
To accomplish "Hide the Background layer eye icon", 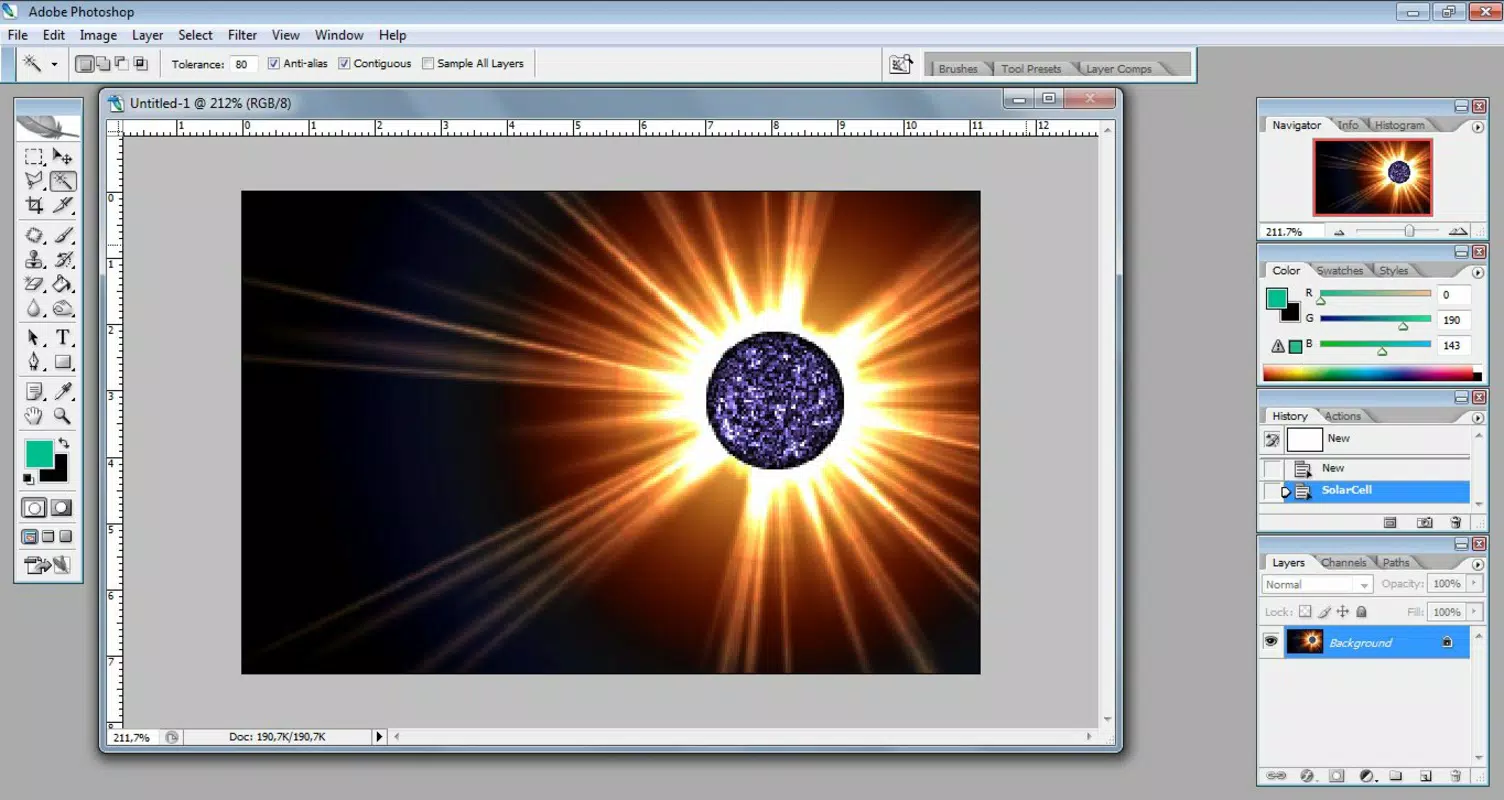I will pyautogui.click(x=1271, y=642).
